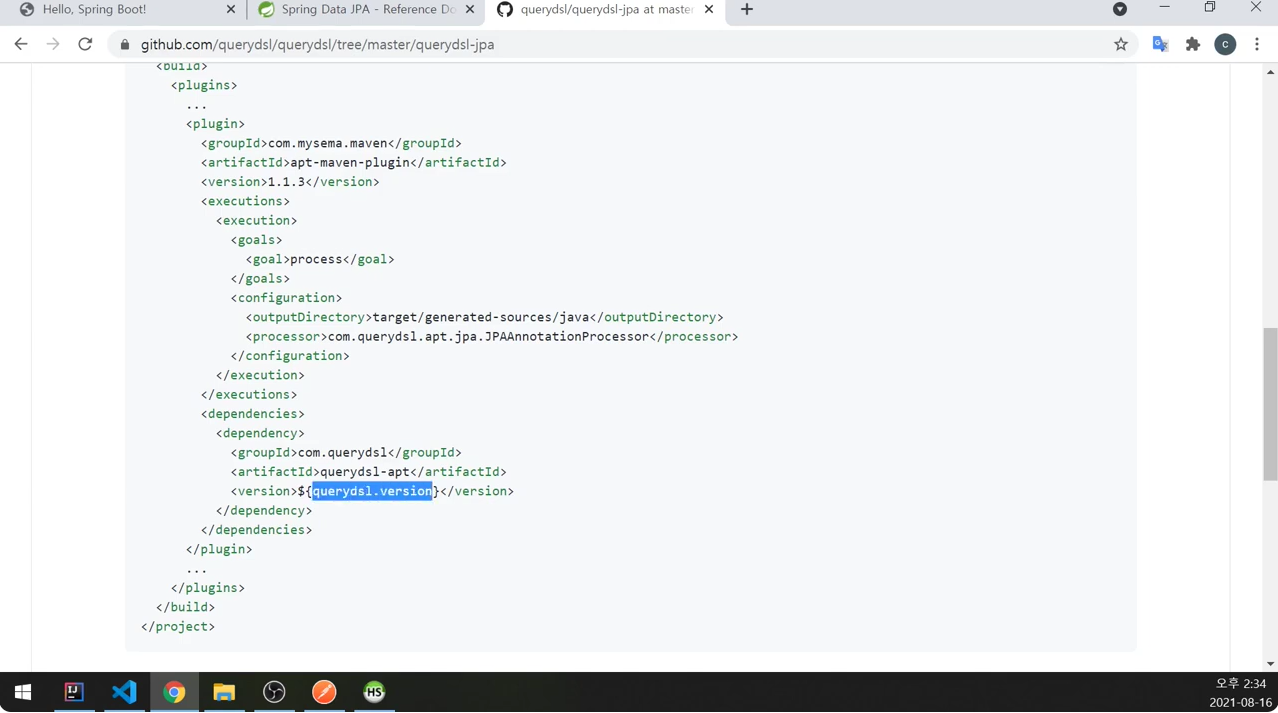Open File Explorer from taskbar
Screen dimensions: 1278x713
click(x=224, y=692)
